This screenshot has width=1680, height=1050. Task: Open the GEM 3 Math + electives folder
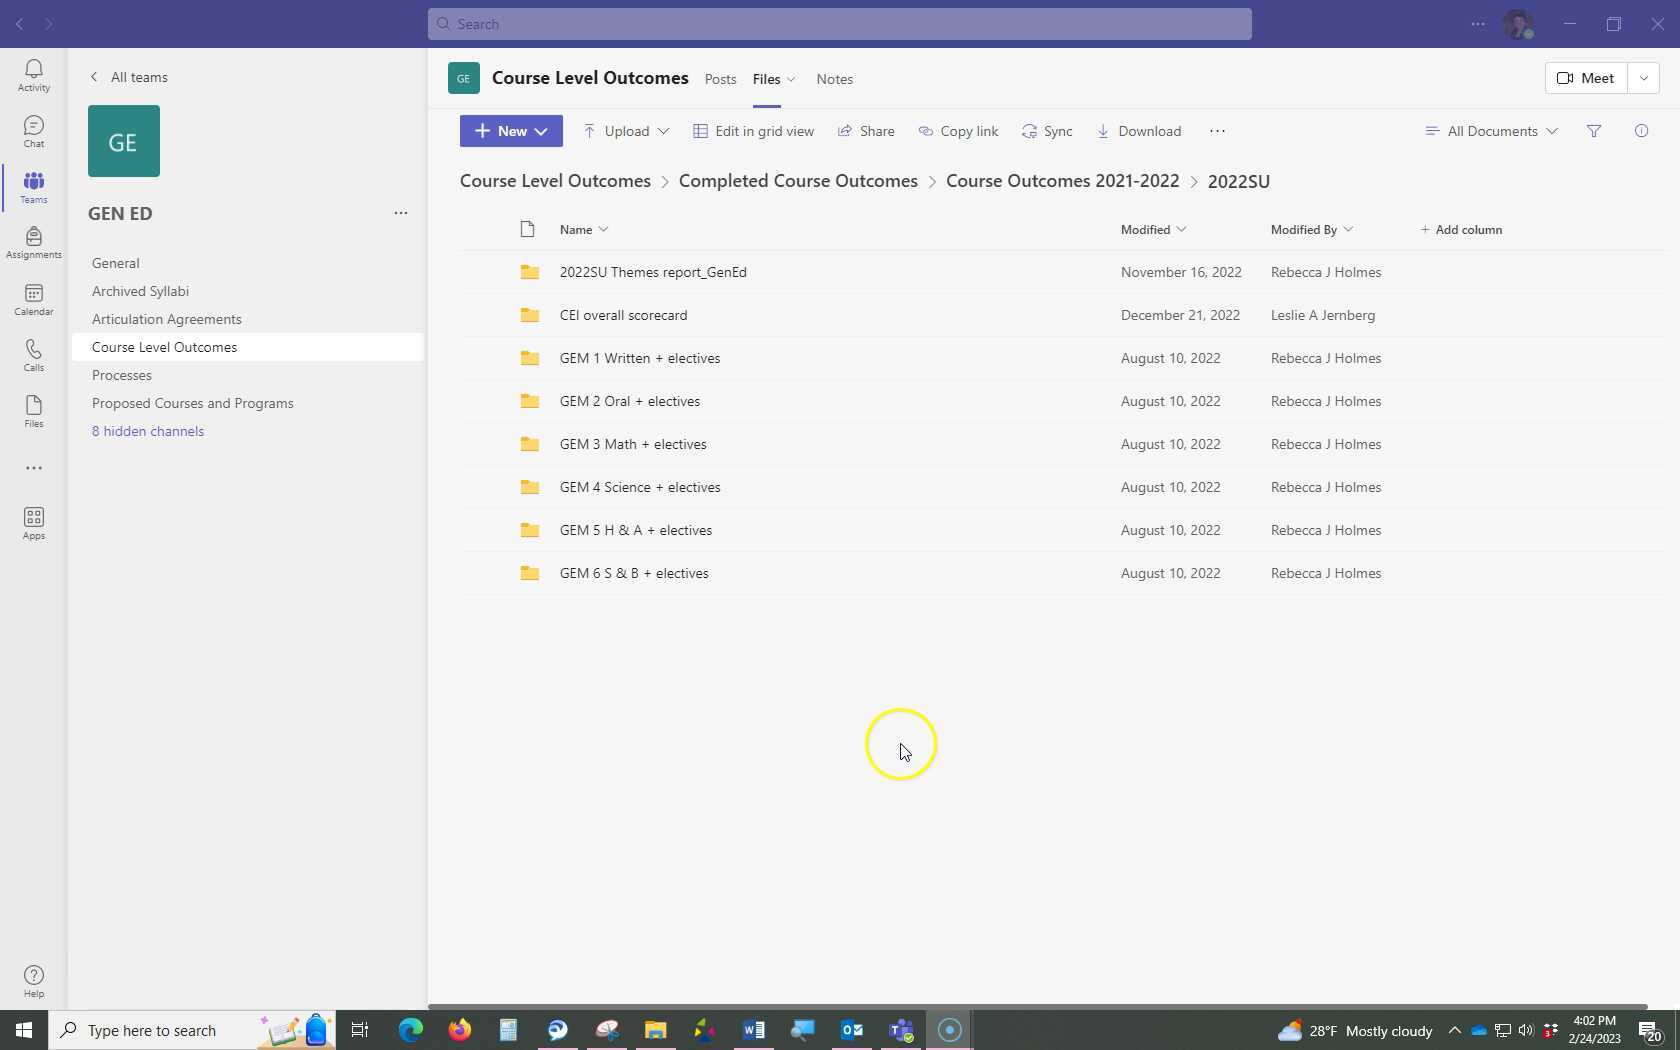633,444
